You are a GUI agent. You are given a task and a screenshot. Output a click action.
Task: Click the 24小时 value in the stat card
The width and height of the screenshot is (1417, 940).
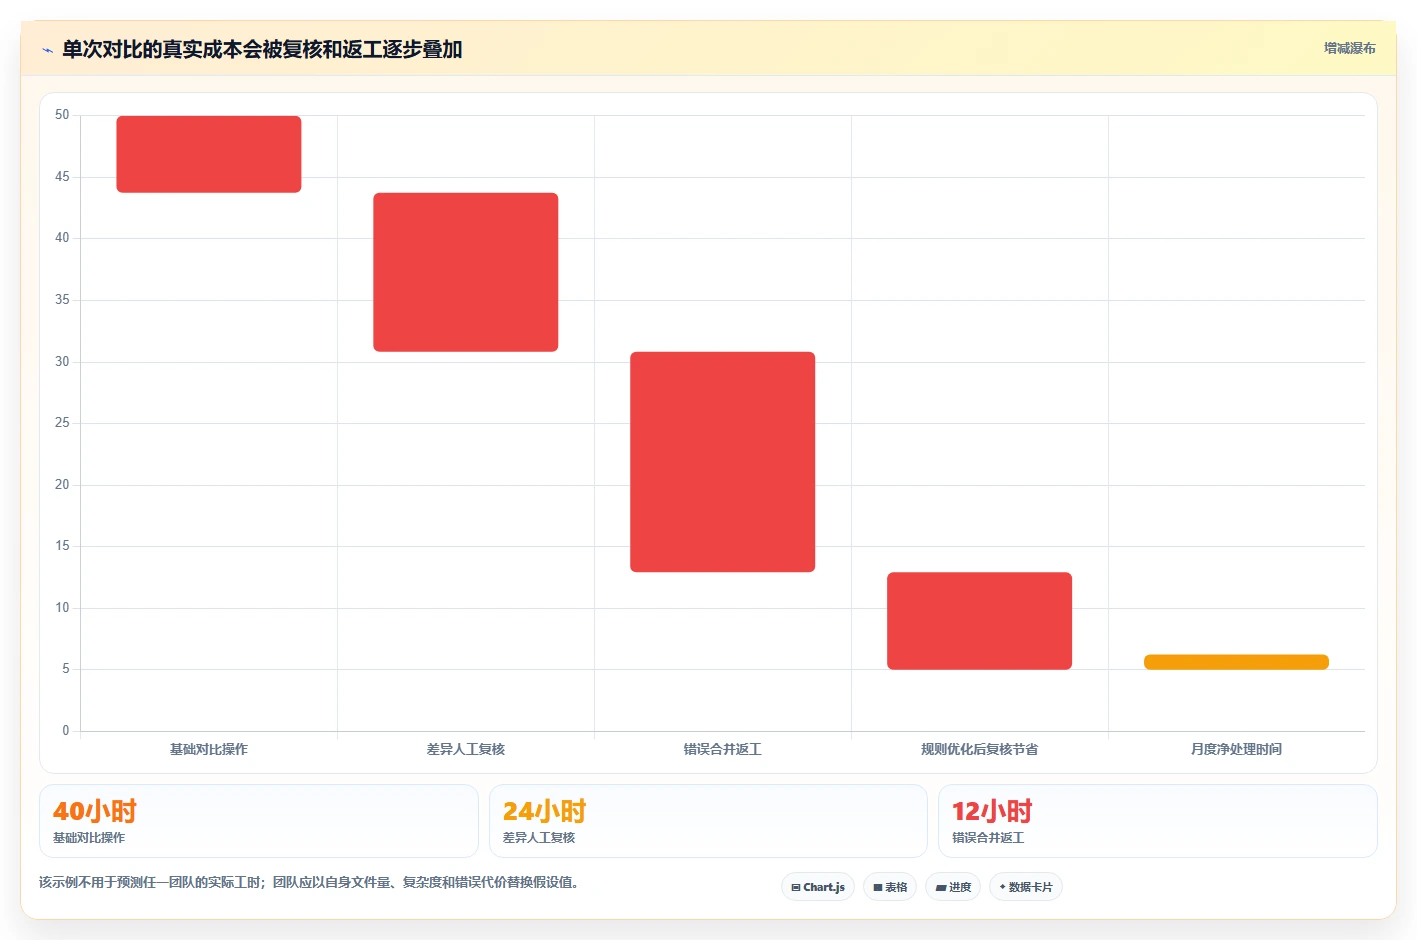(x=544, y=811)
